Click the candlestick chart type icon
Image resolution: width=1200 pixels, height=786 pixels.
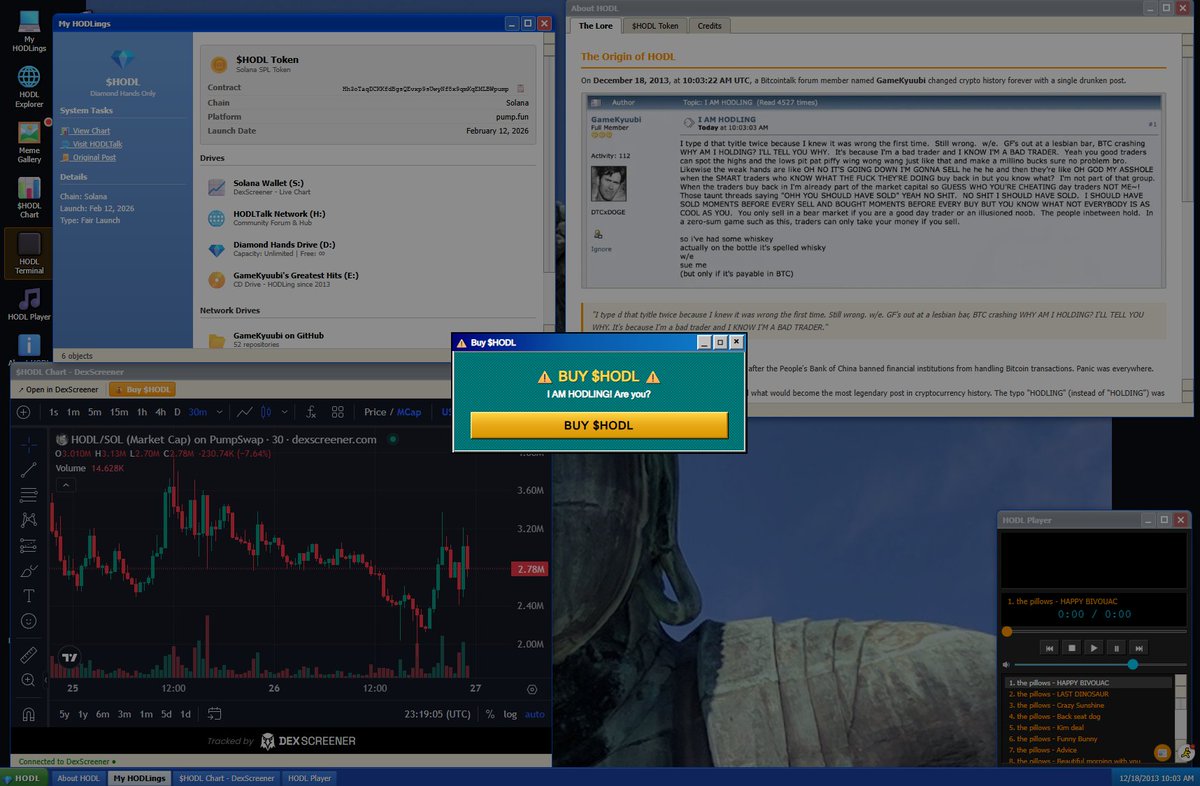[266, 412]
